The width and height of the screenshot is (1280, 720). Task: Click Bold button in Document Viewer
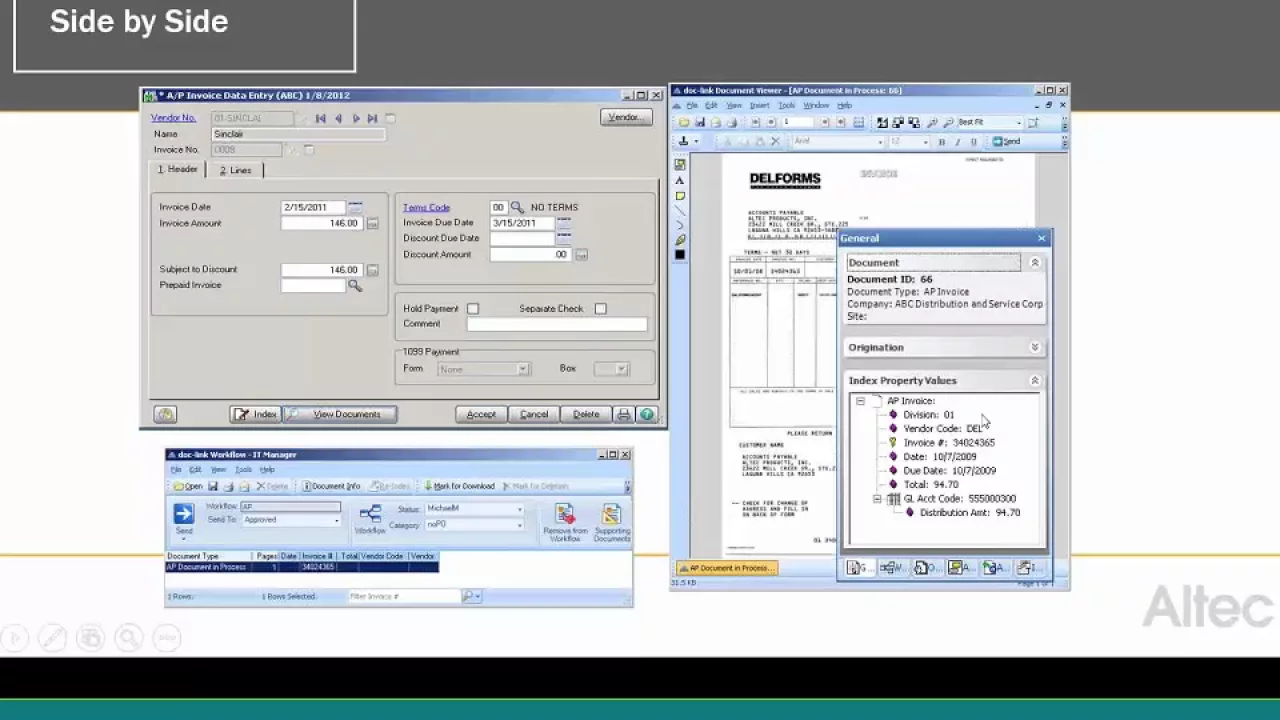pos(941,142)
